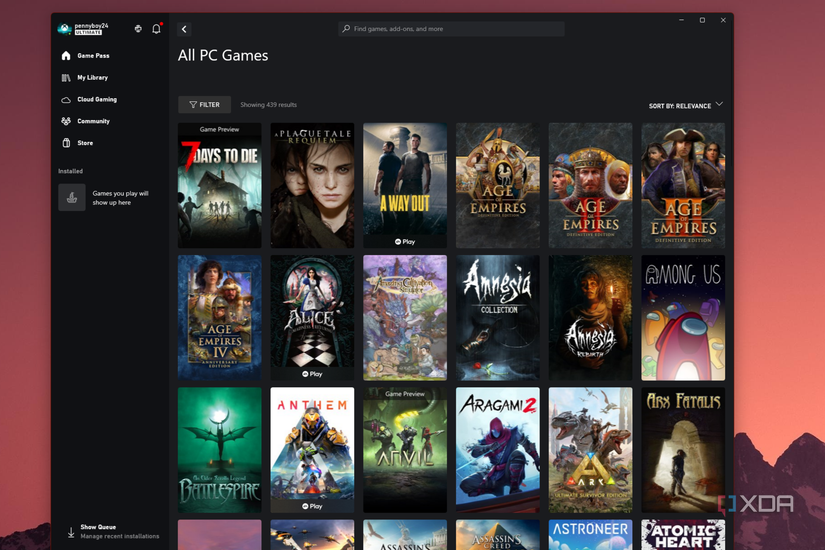Click the All PC Games heading

223,55
